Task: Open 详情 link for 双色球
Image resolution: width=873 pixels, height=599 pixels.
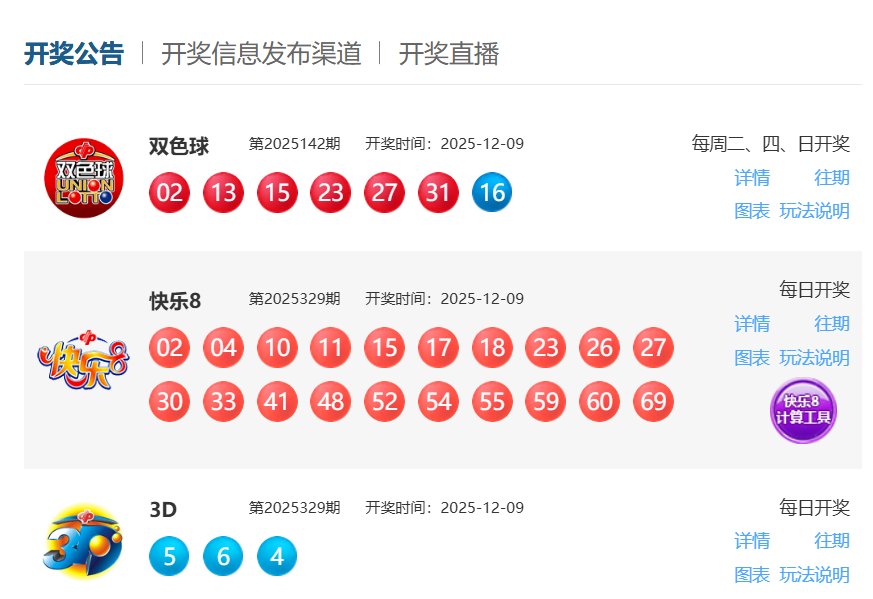Action: point(752,178)
